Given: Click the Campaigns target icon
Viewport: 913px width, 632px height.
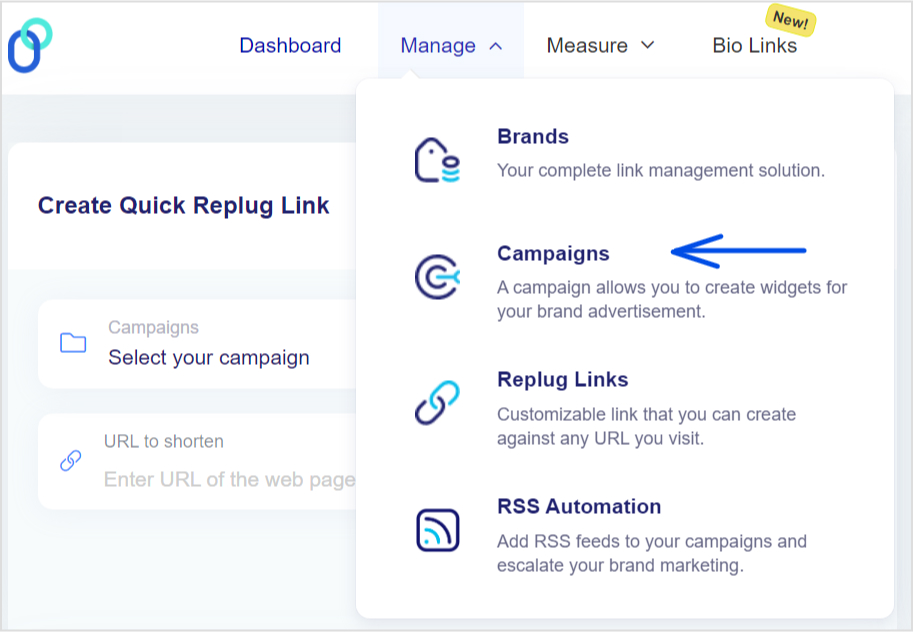Looking at the screenshot, I should coord(437,277).
